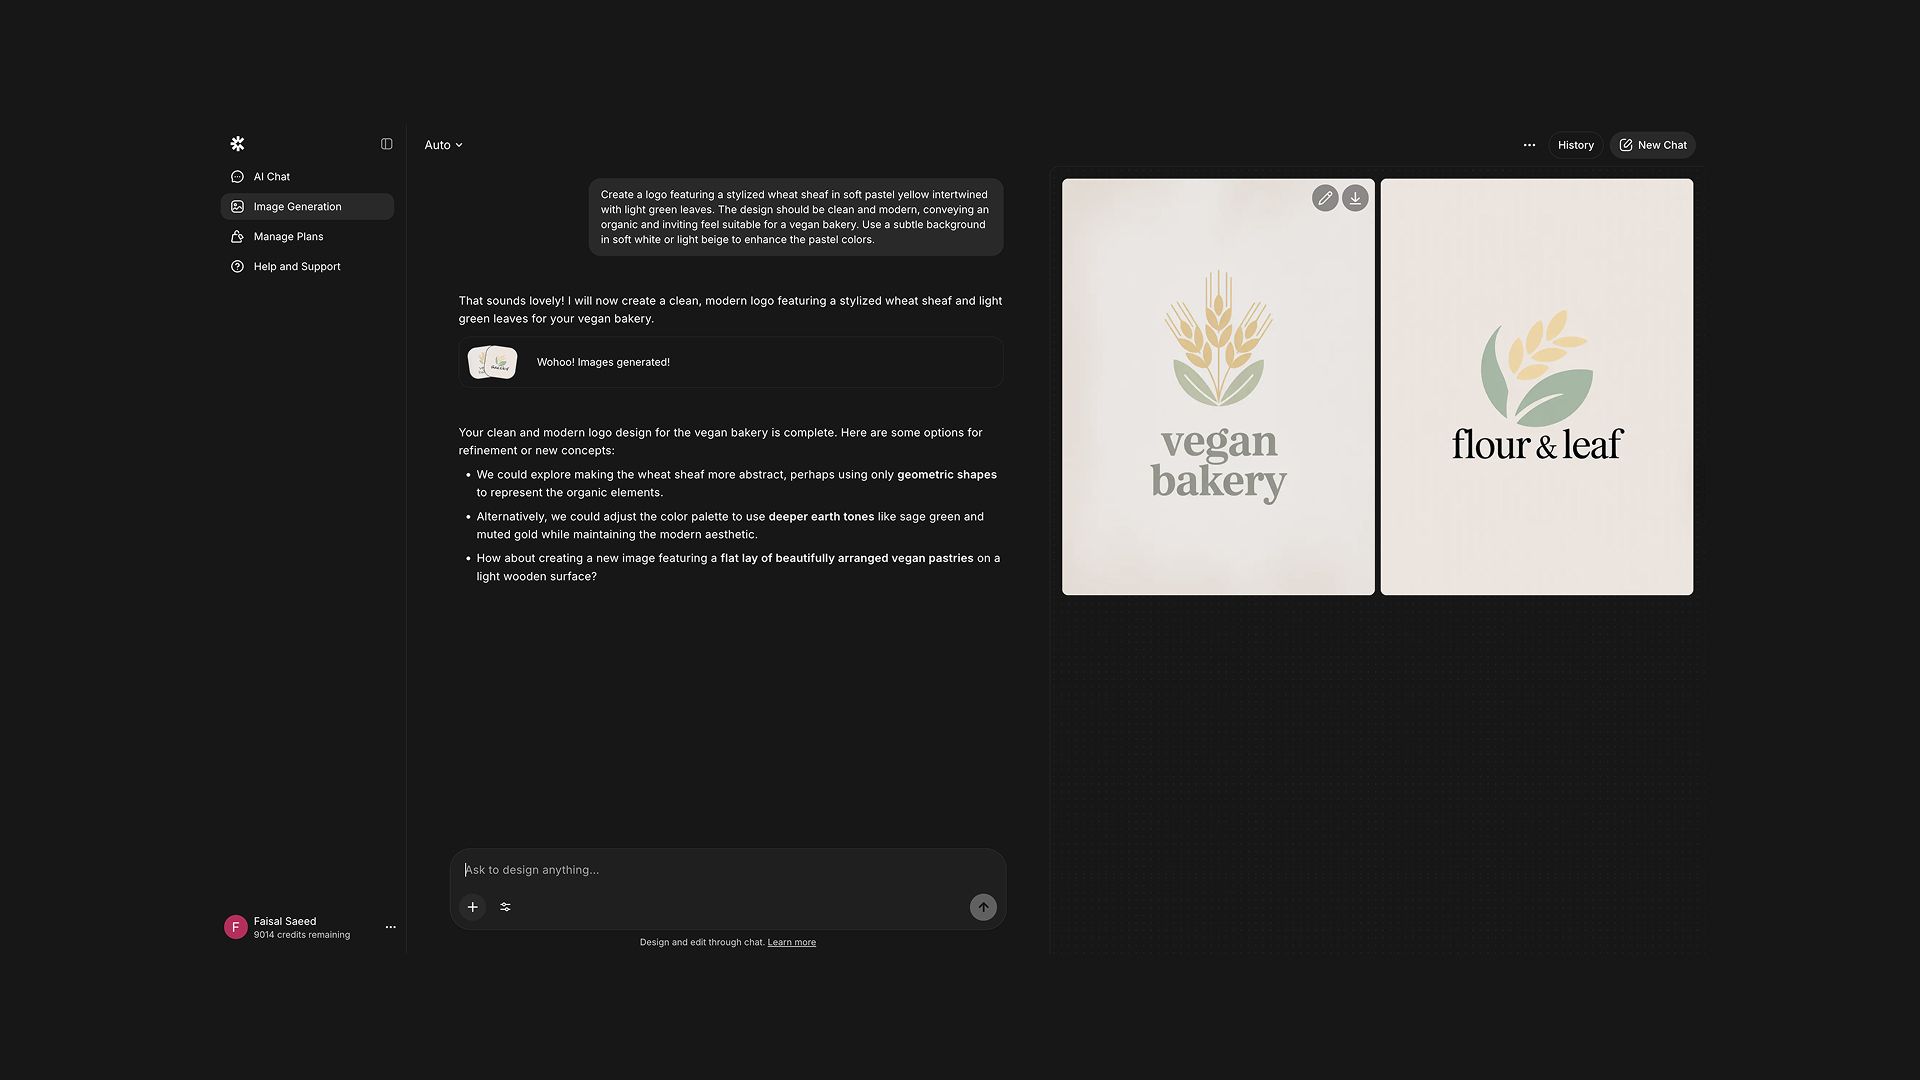Click the generated images thumbnail stack

click(493, 362)
